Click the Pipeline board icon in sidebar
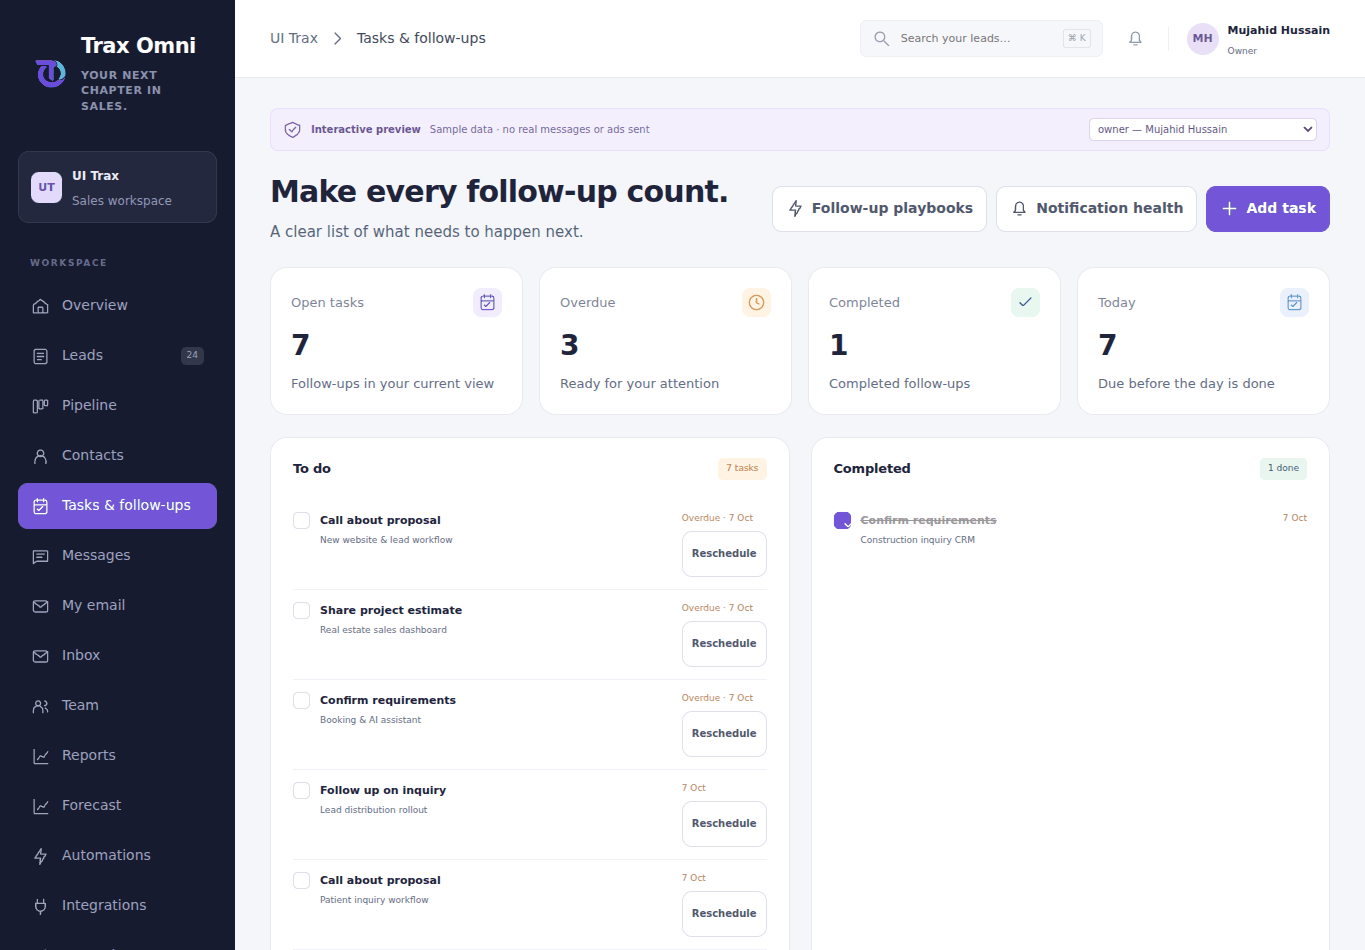1365x950 pixels. 41,406
